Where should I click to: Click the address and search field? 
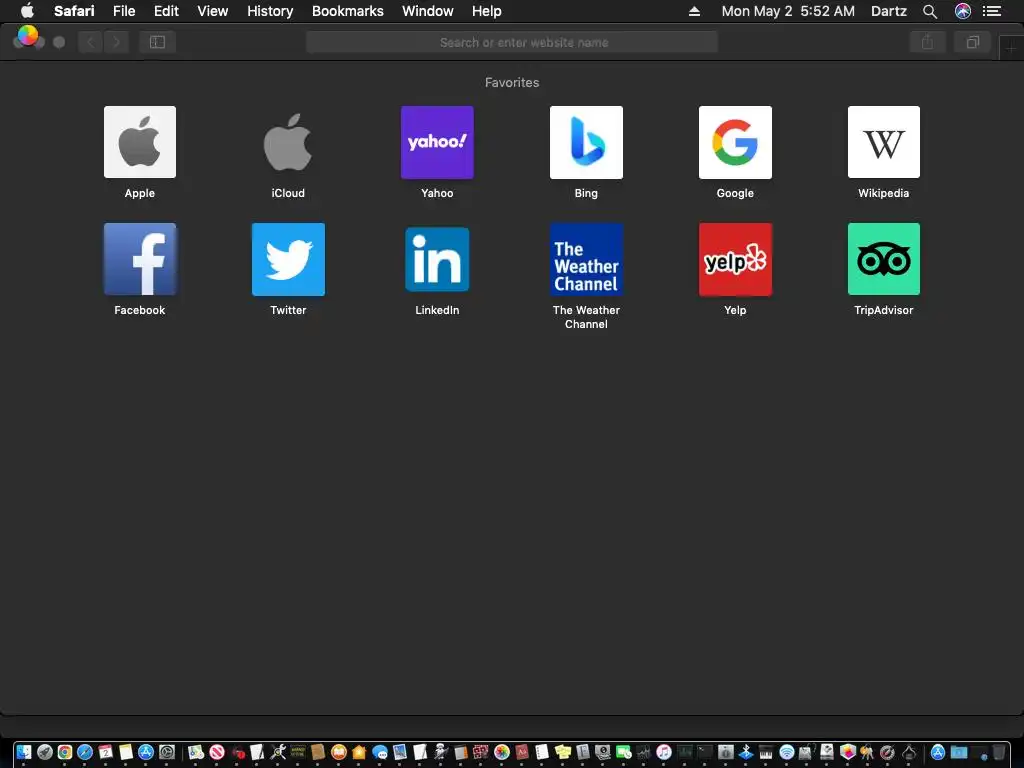click(512, 42)
